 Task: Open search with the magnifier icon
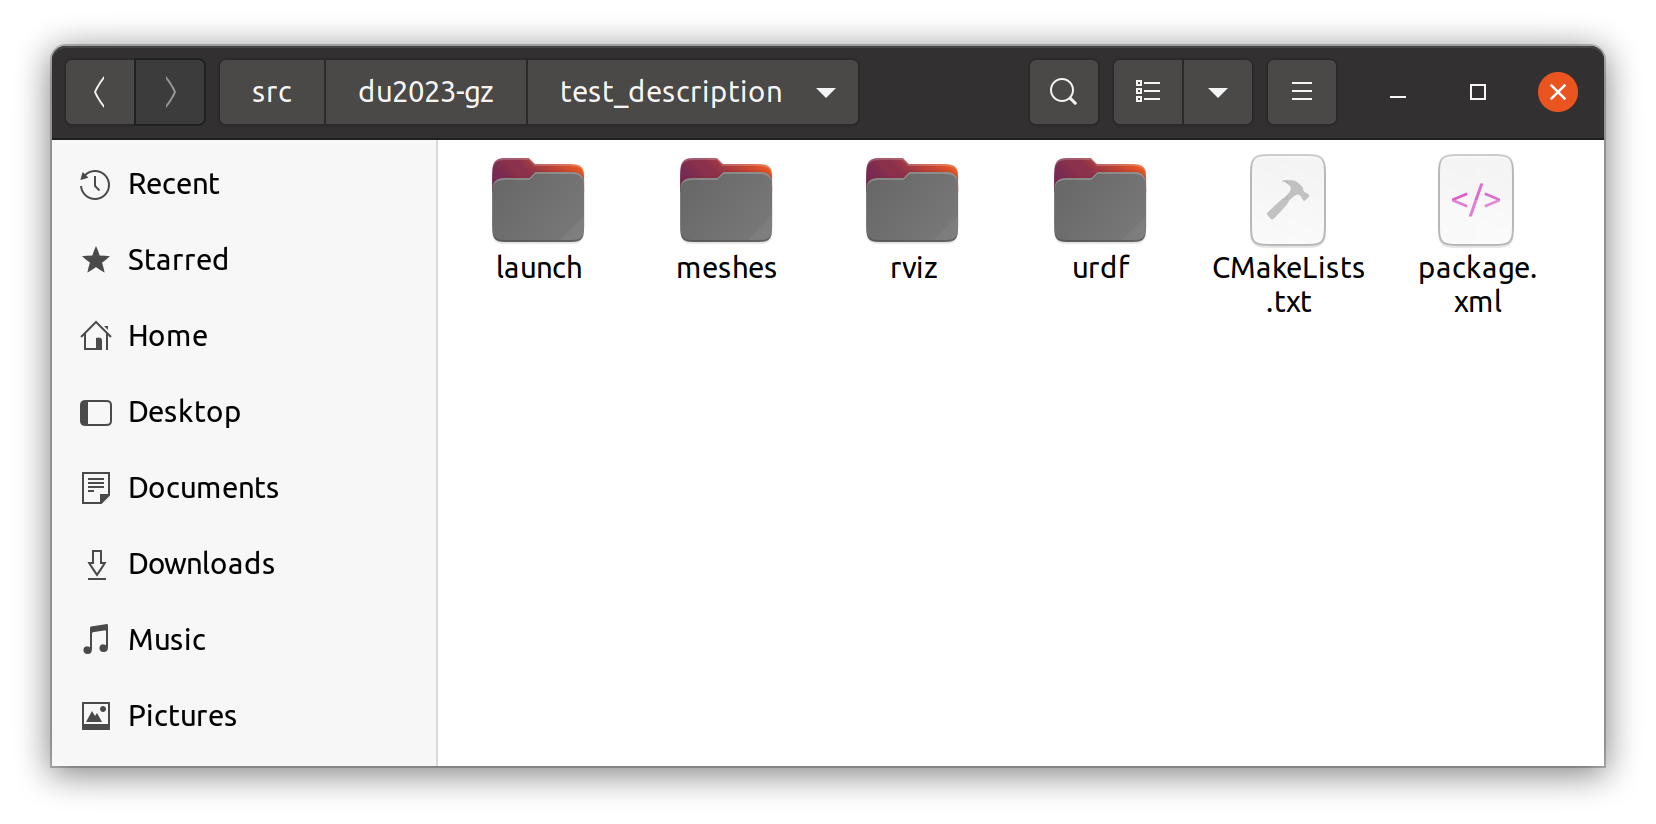[1064, 92]
